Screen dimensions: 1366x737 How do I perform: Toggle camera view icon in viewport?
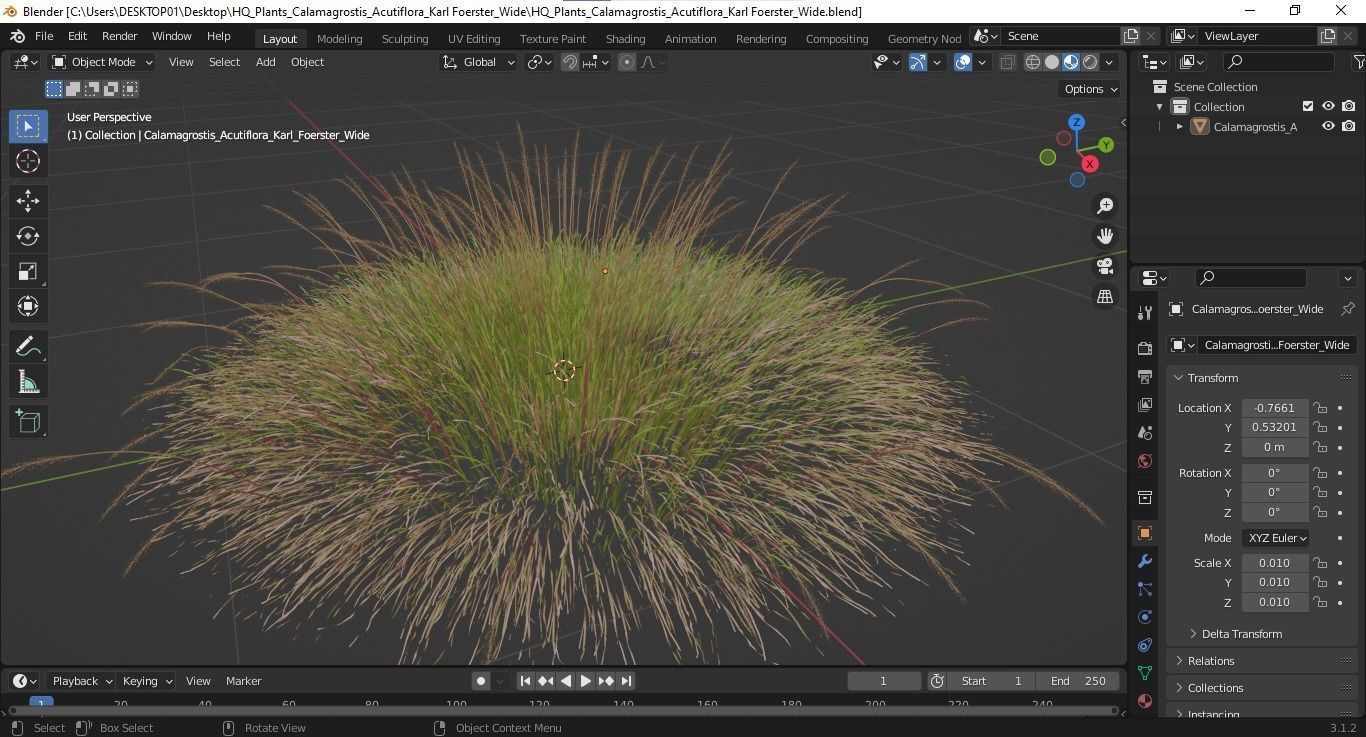pos(1105,266)
